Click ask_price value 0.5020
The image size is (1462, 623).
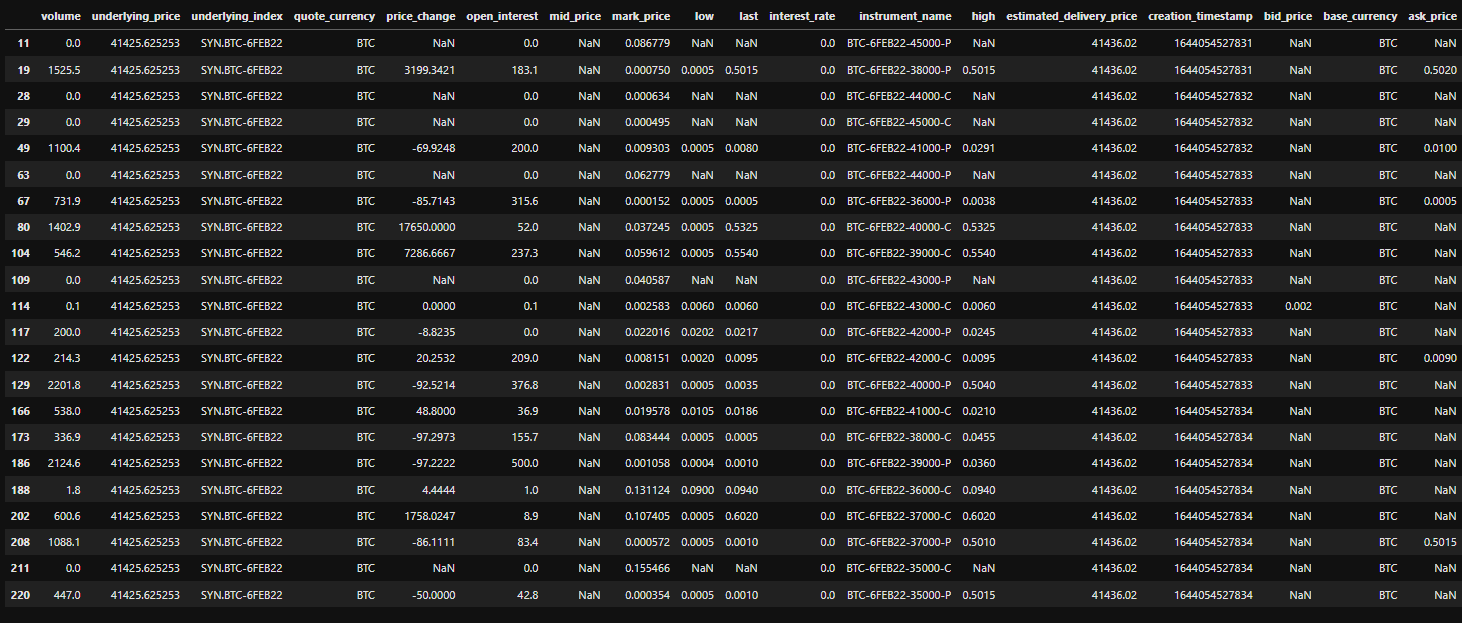click(1440, 70)
